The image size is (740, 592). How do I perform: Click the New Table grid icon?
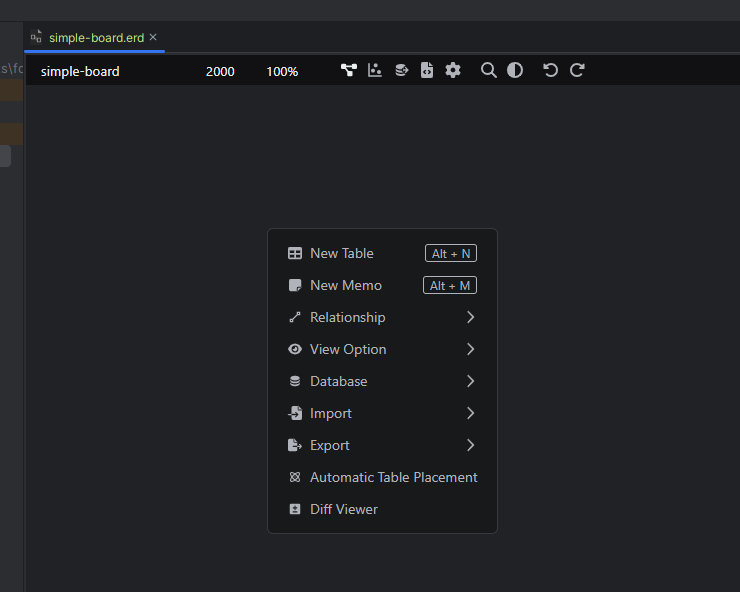pyautogui.click(x=295, y=254)
